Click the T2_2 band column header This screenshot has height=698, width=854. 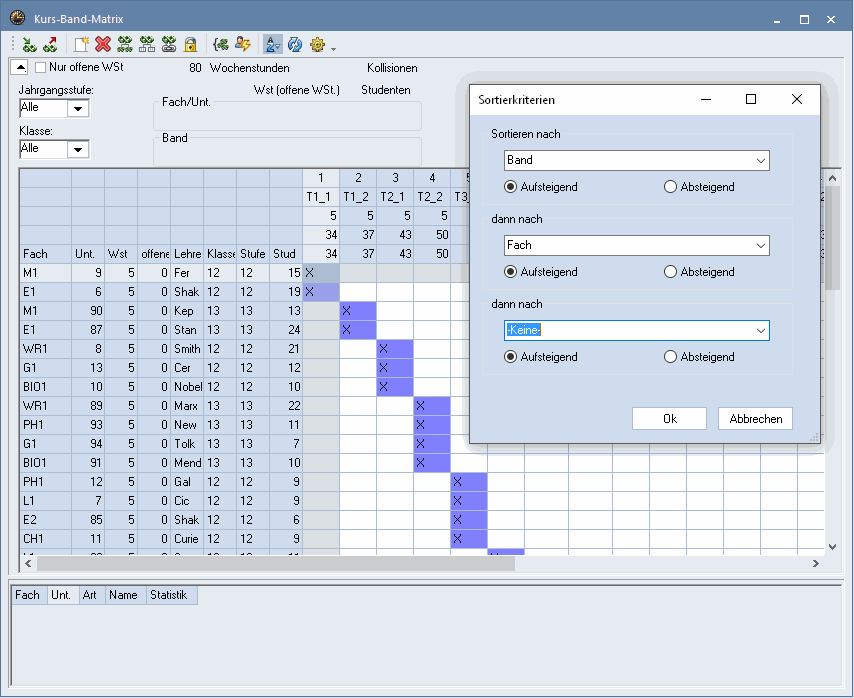432,197
